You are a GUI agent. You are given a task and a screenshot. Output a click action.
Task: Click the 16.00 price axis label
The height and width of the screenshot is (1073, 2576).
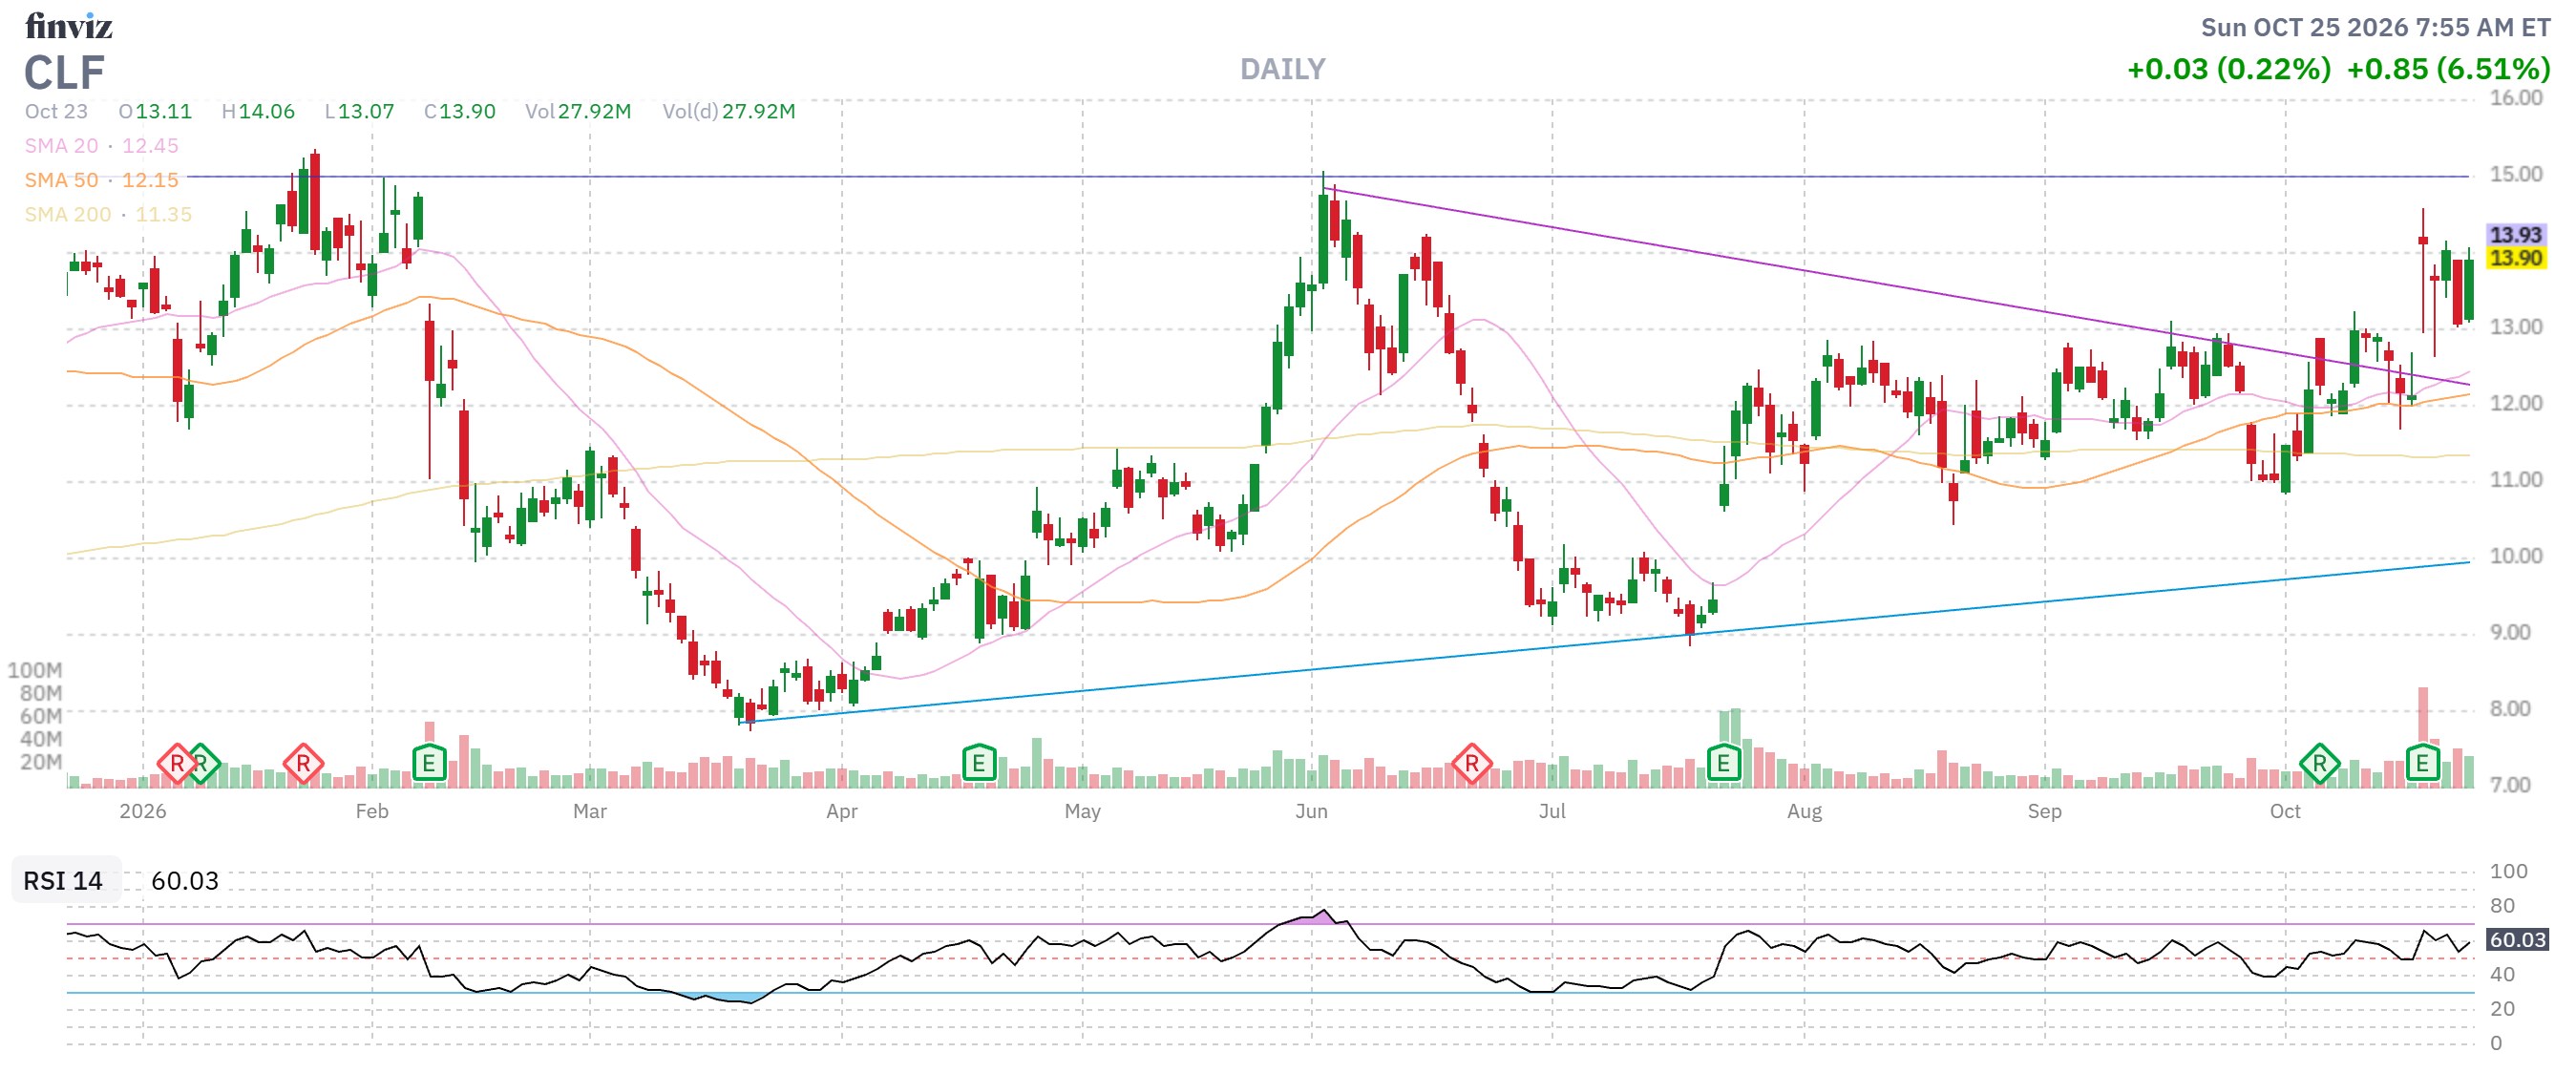point(2516,98)
